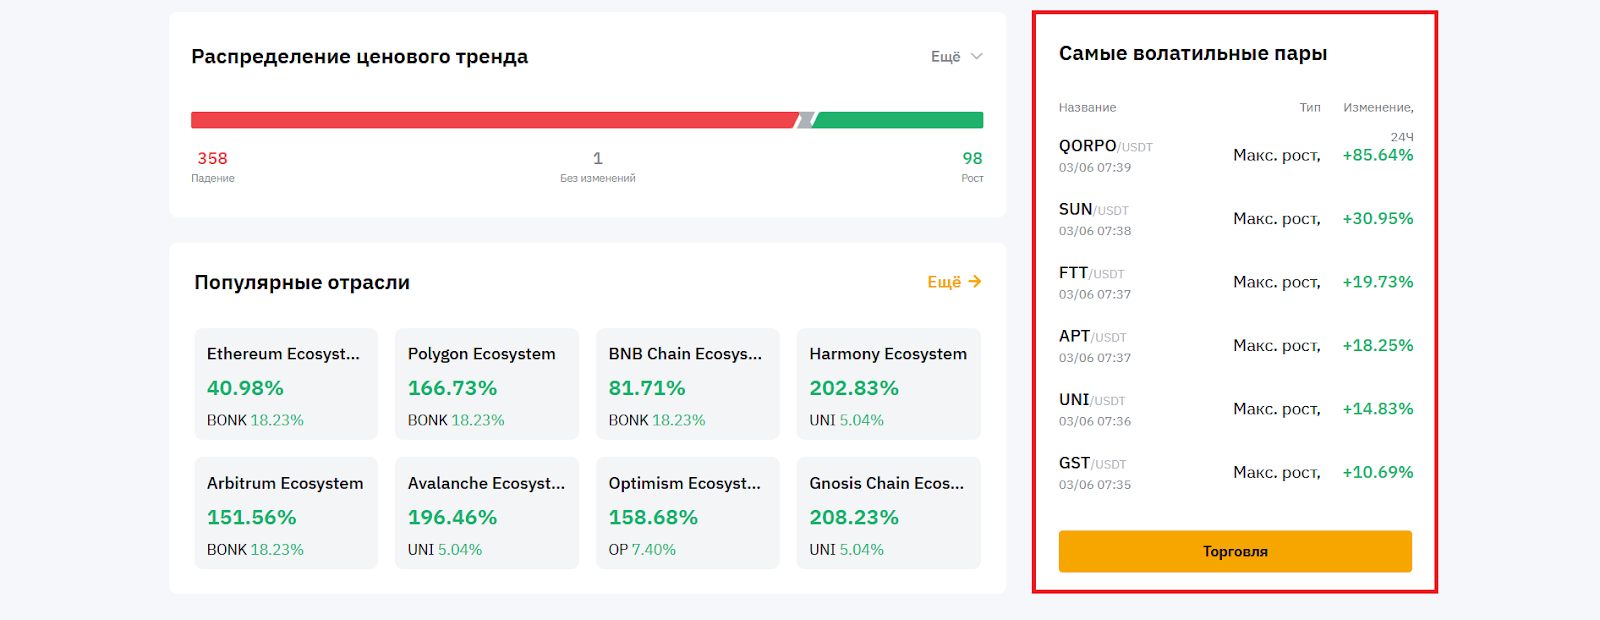Click the green rising segment of trend bar

click(899, 120)
